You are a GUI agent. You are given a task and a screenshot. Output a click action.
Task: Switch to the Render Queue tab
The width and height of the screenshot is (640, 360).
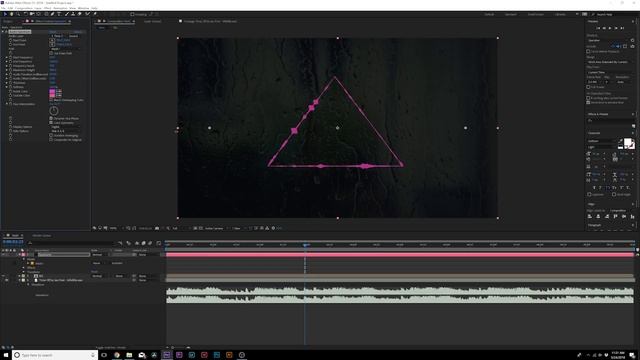click(42, 236)
